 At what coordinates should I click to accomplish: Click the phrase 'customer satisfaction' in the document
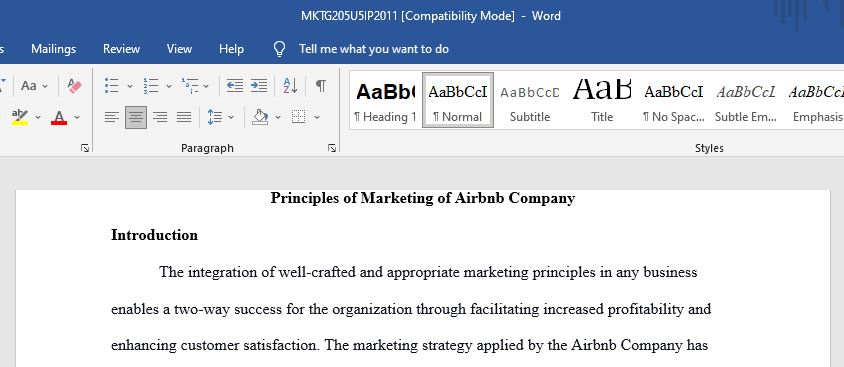point(249,345)
